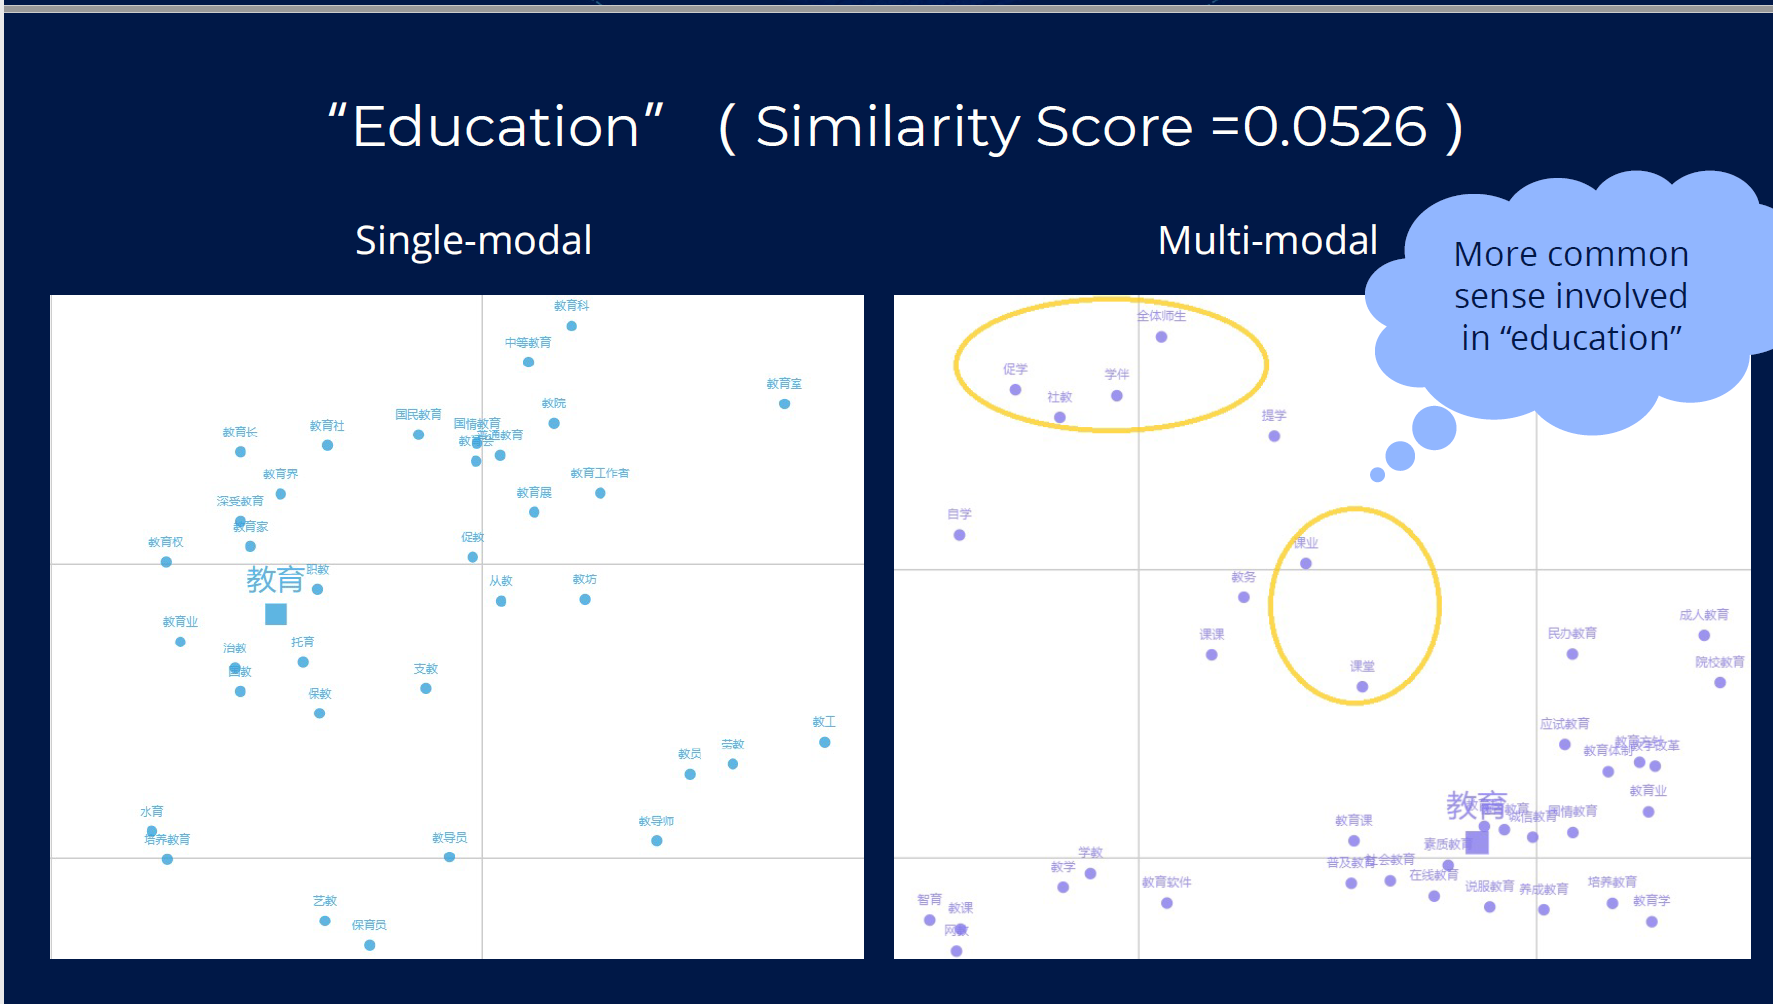Image resolution: width=1773 pixels, height=1004 pixels.
Task: Click the 课堂 point inside the yellow circle
Action: (1362, 687)
